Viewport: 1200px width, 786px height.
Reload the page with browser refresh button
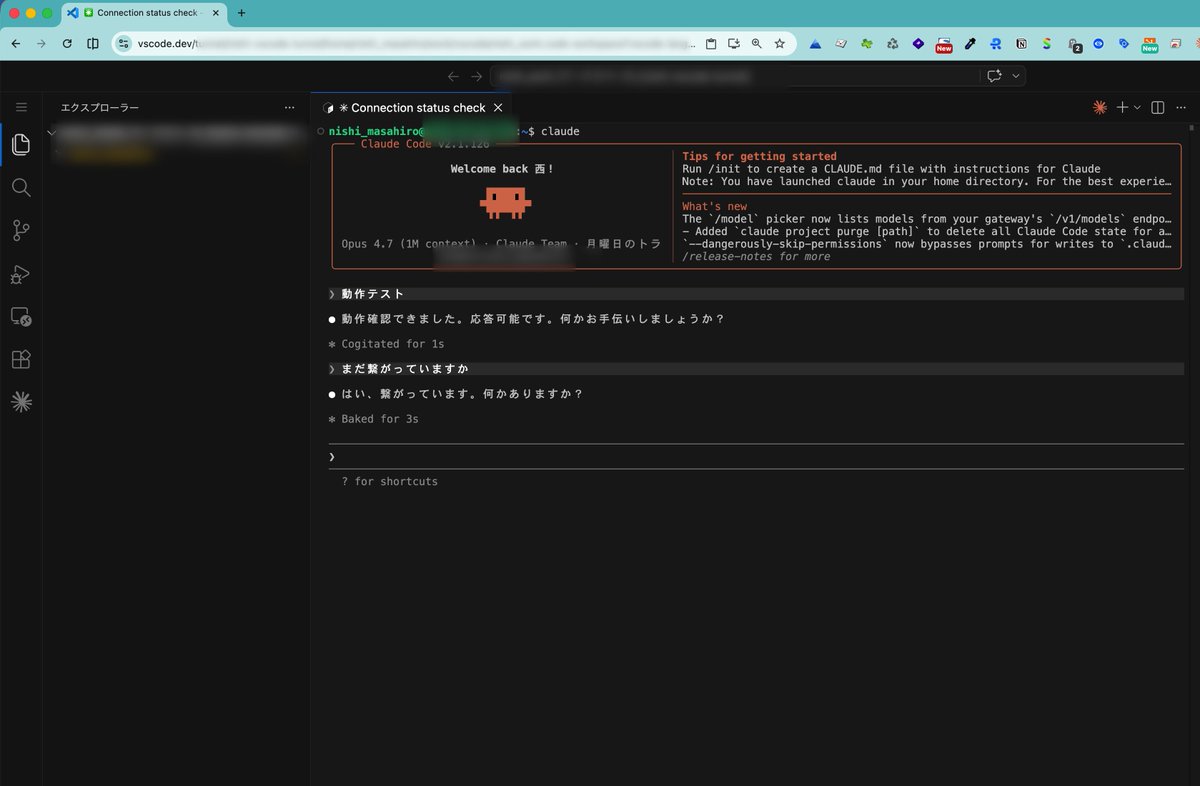pyautogui.click(x=67, y=44)
